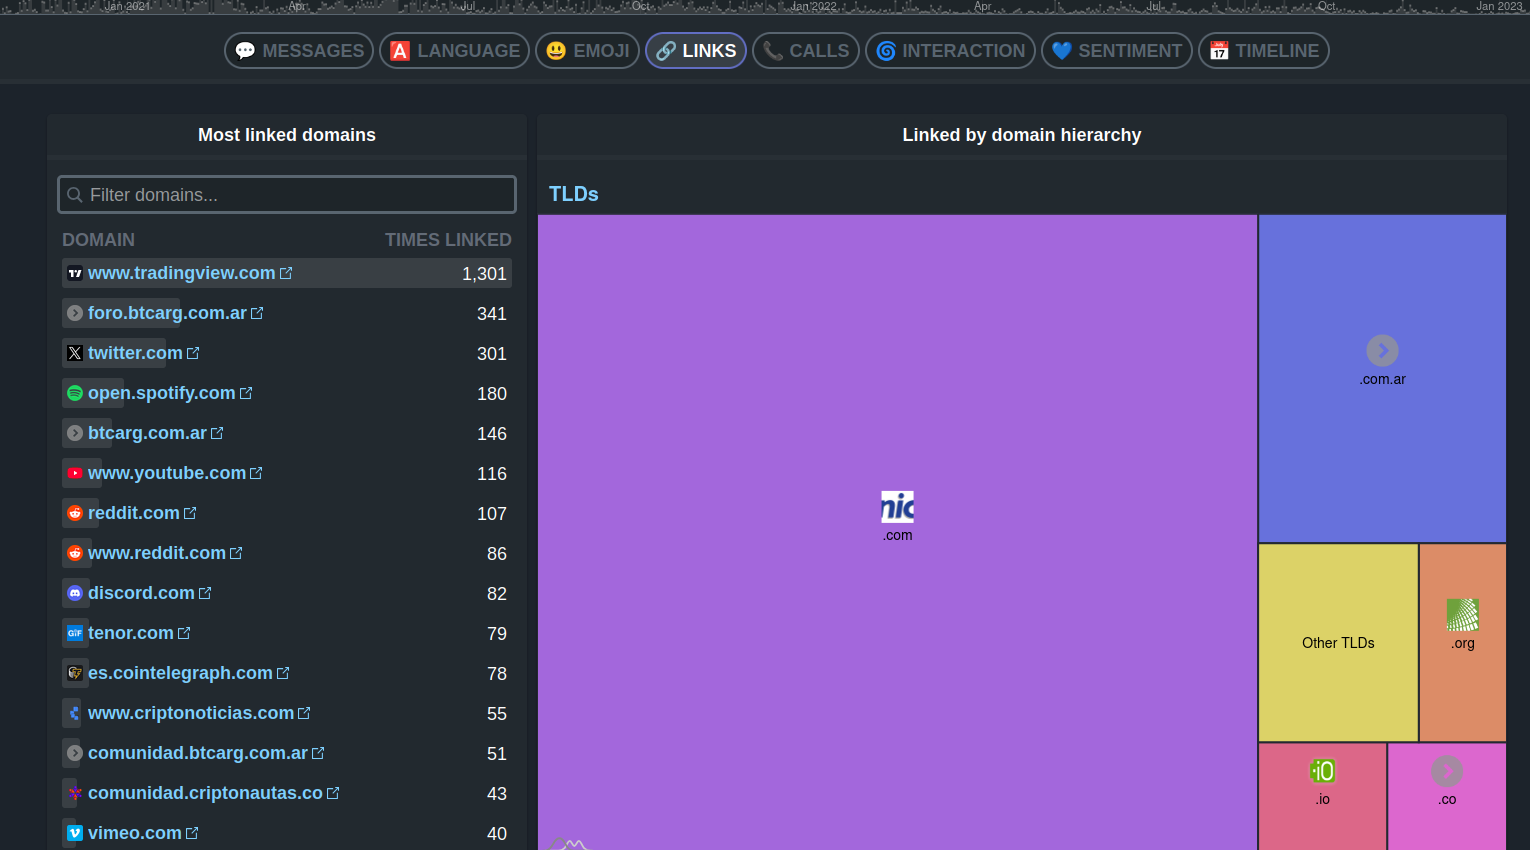Click the TradingView favicon icon
This screenshot has width=1530, height=850.
(75, 273)
